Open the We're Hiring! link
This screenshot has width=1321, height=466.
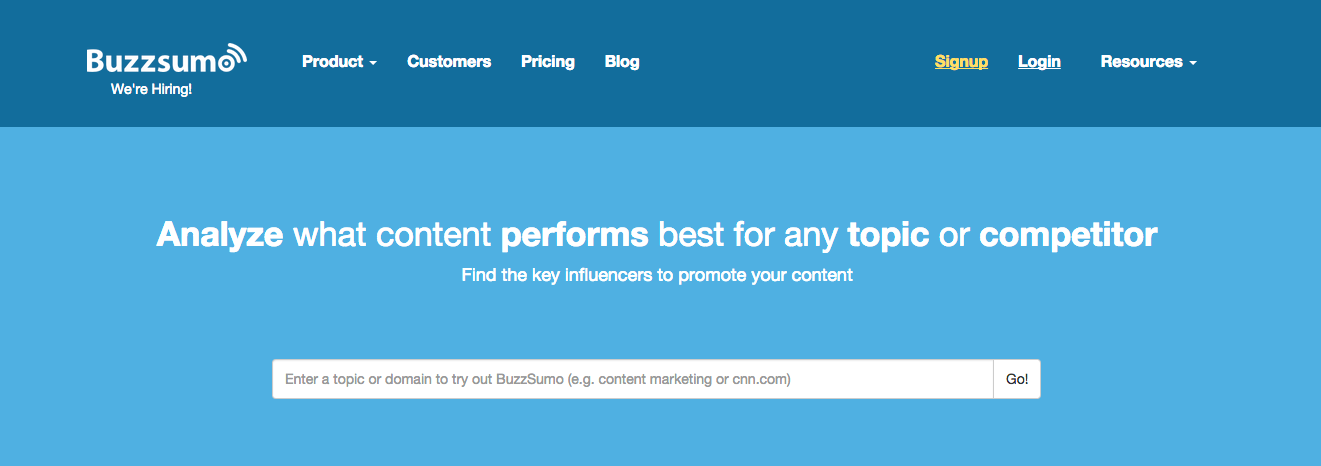tap(151, 90)
